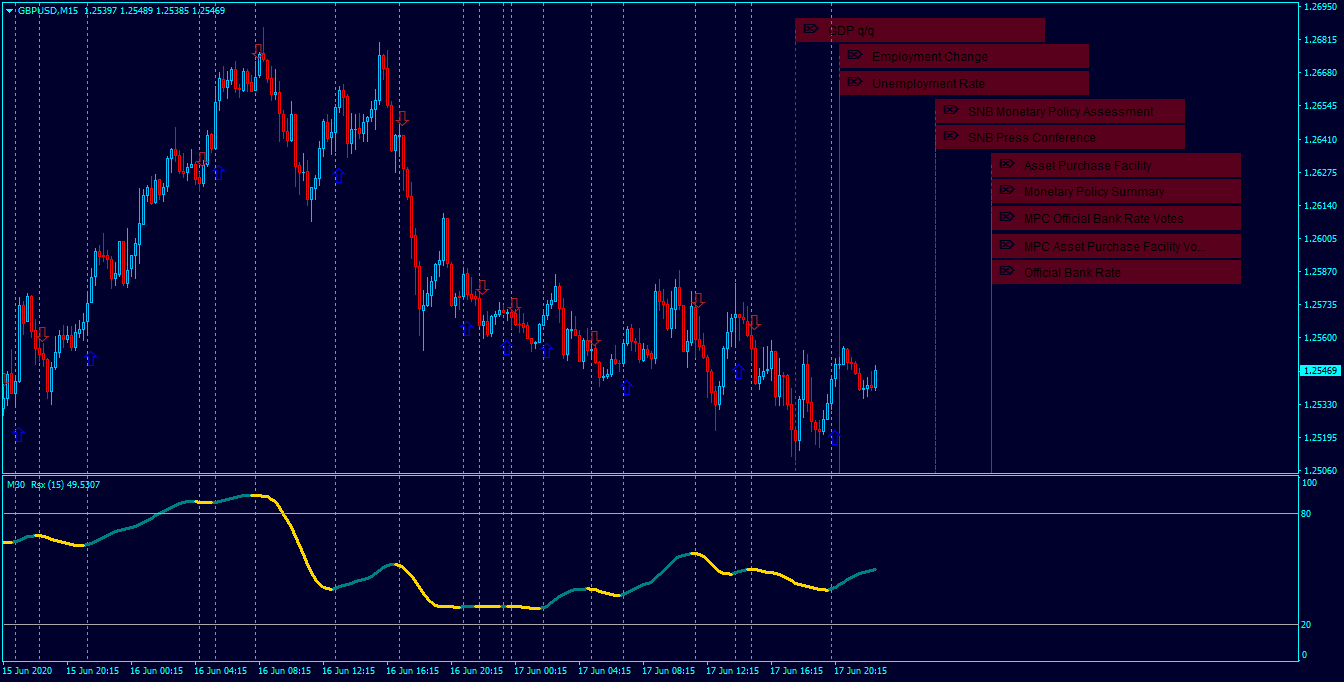Select the tag icon beside Unemployment Rate

pyautogui.click(x=854, y=82)
